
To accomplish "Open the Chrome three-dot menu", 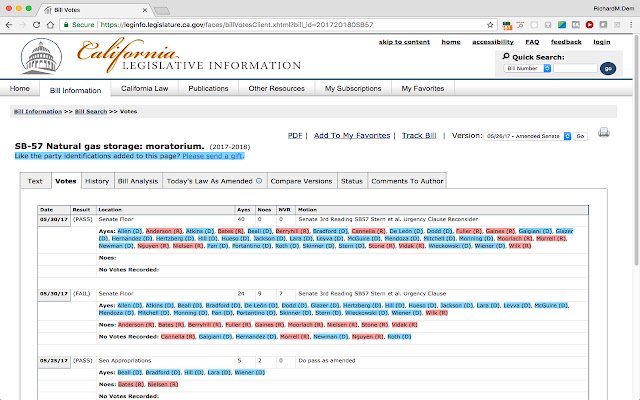I will (x=631, y=25).
